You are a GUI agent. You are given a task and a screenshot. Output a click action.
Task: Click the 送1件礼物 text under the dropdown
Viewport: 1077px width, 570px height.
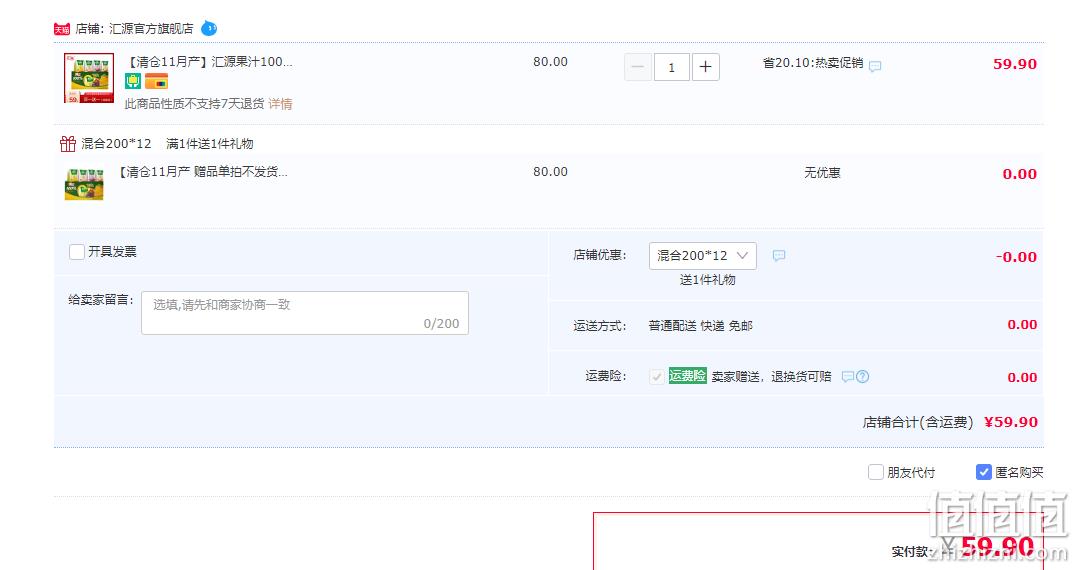[707, 280]
